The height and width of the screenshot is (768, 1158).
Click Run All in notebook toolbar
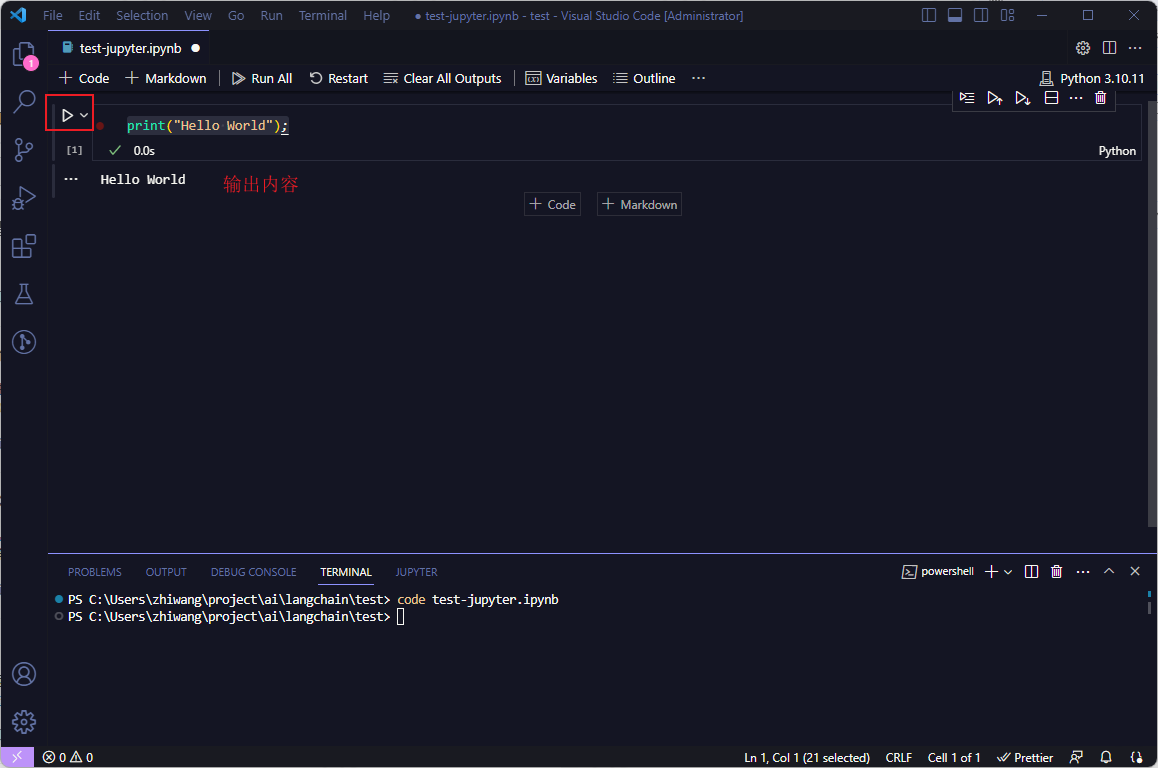pyautogui.click(x=262, y=78)
